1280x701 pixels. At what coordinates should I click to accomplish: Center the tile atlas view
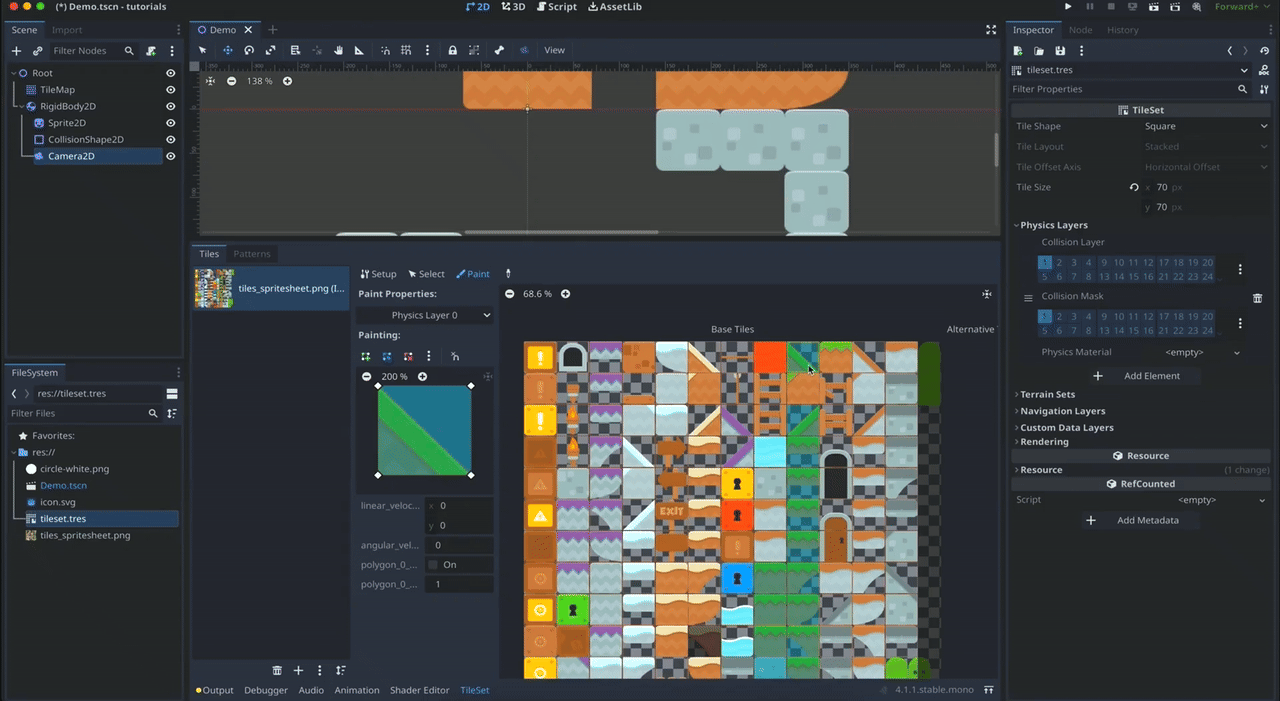(987, 294)
